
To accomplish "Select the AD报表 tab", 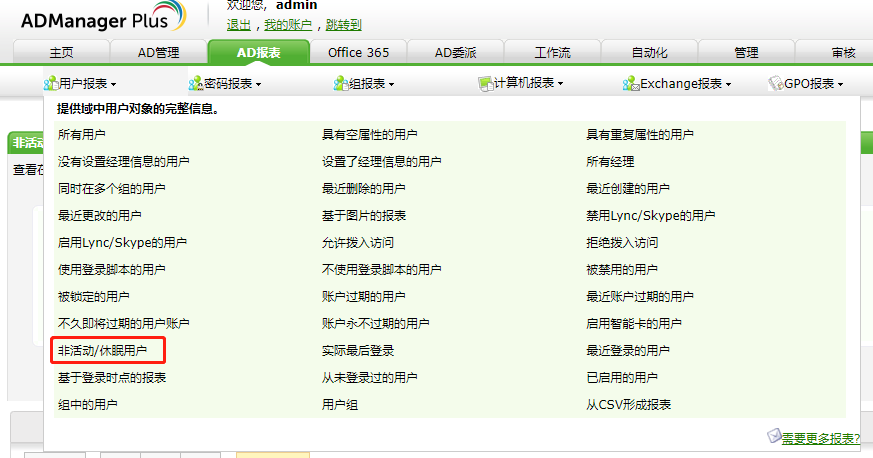I will point(258,52).
